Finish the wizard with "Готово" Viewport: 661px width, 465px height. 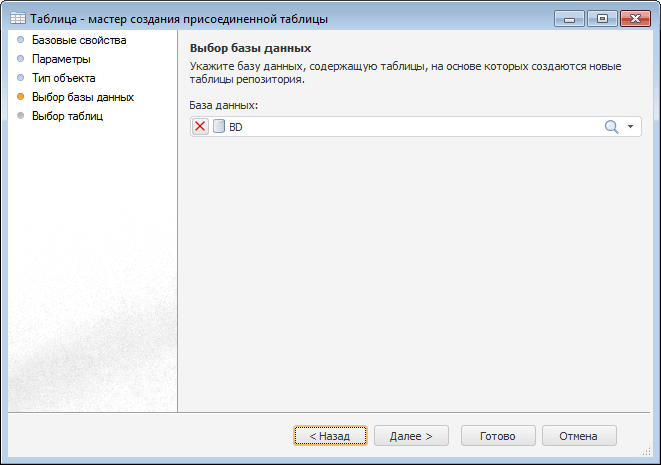[497, 436]
